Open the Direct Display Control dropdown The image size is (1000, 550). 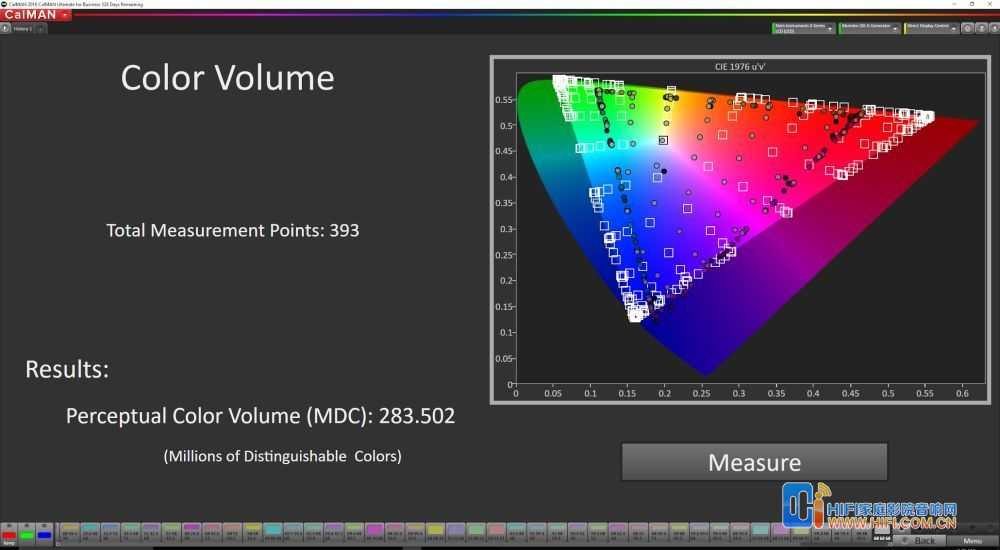(x=931, y=28)
